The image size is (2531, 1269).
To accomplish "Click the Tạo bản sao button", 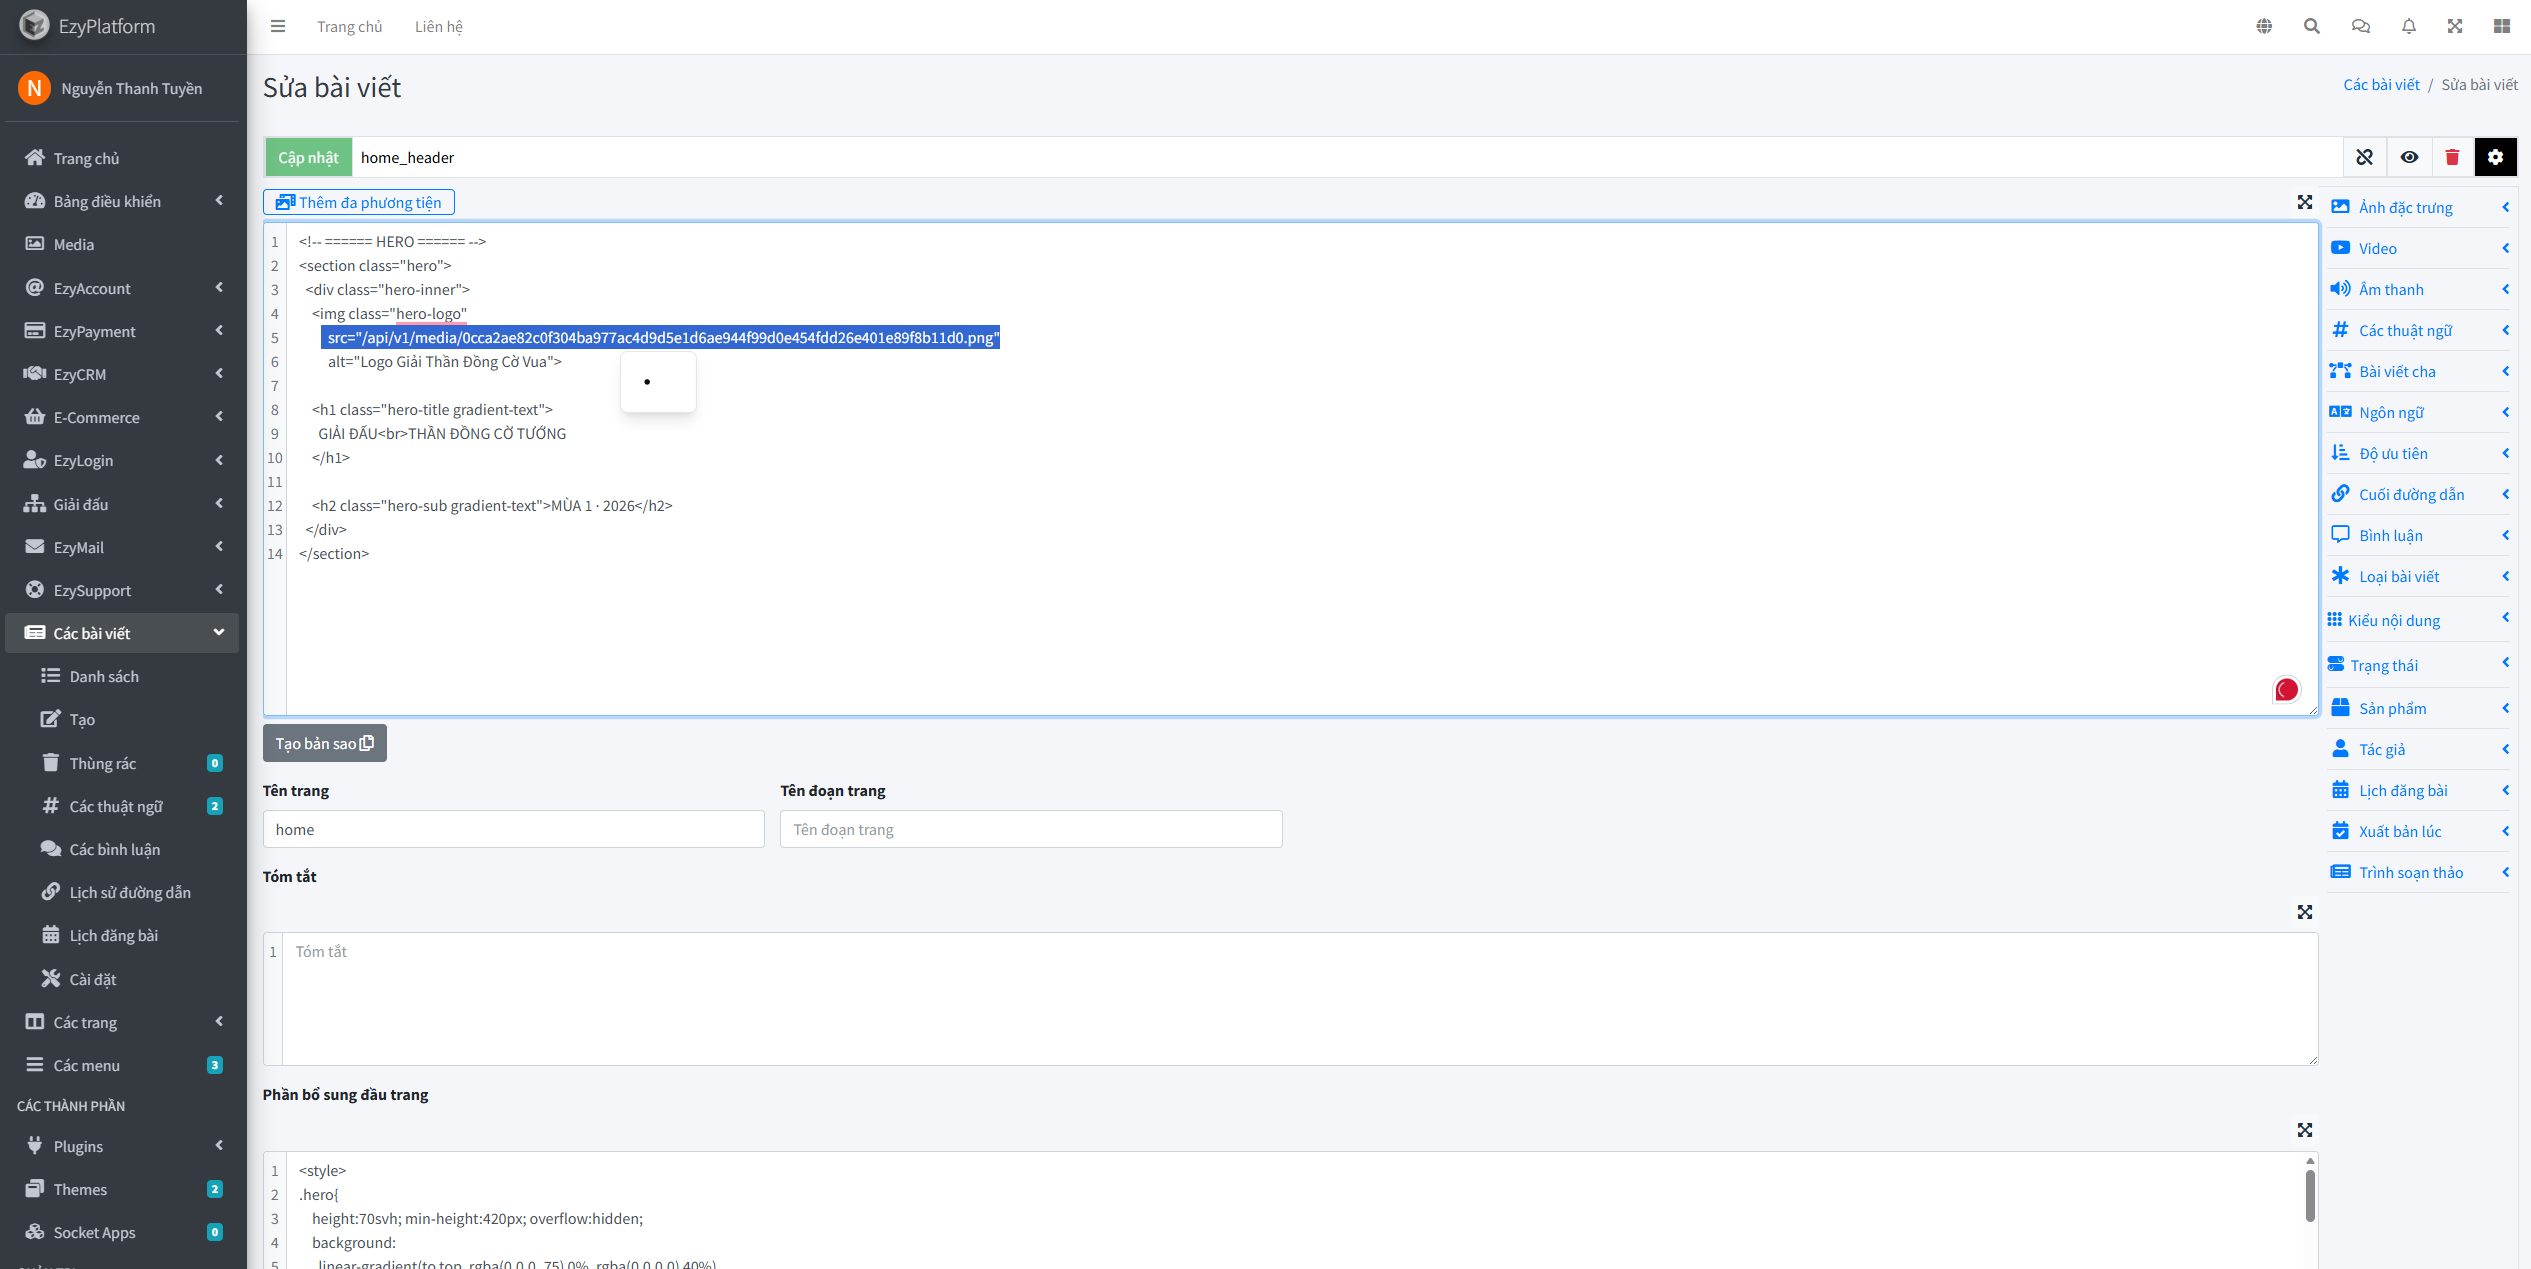I will point(324,743).
